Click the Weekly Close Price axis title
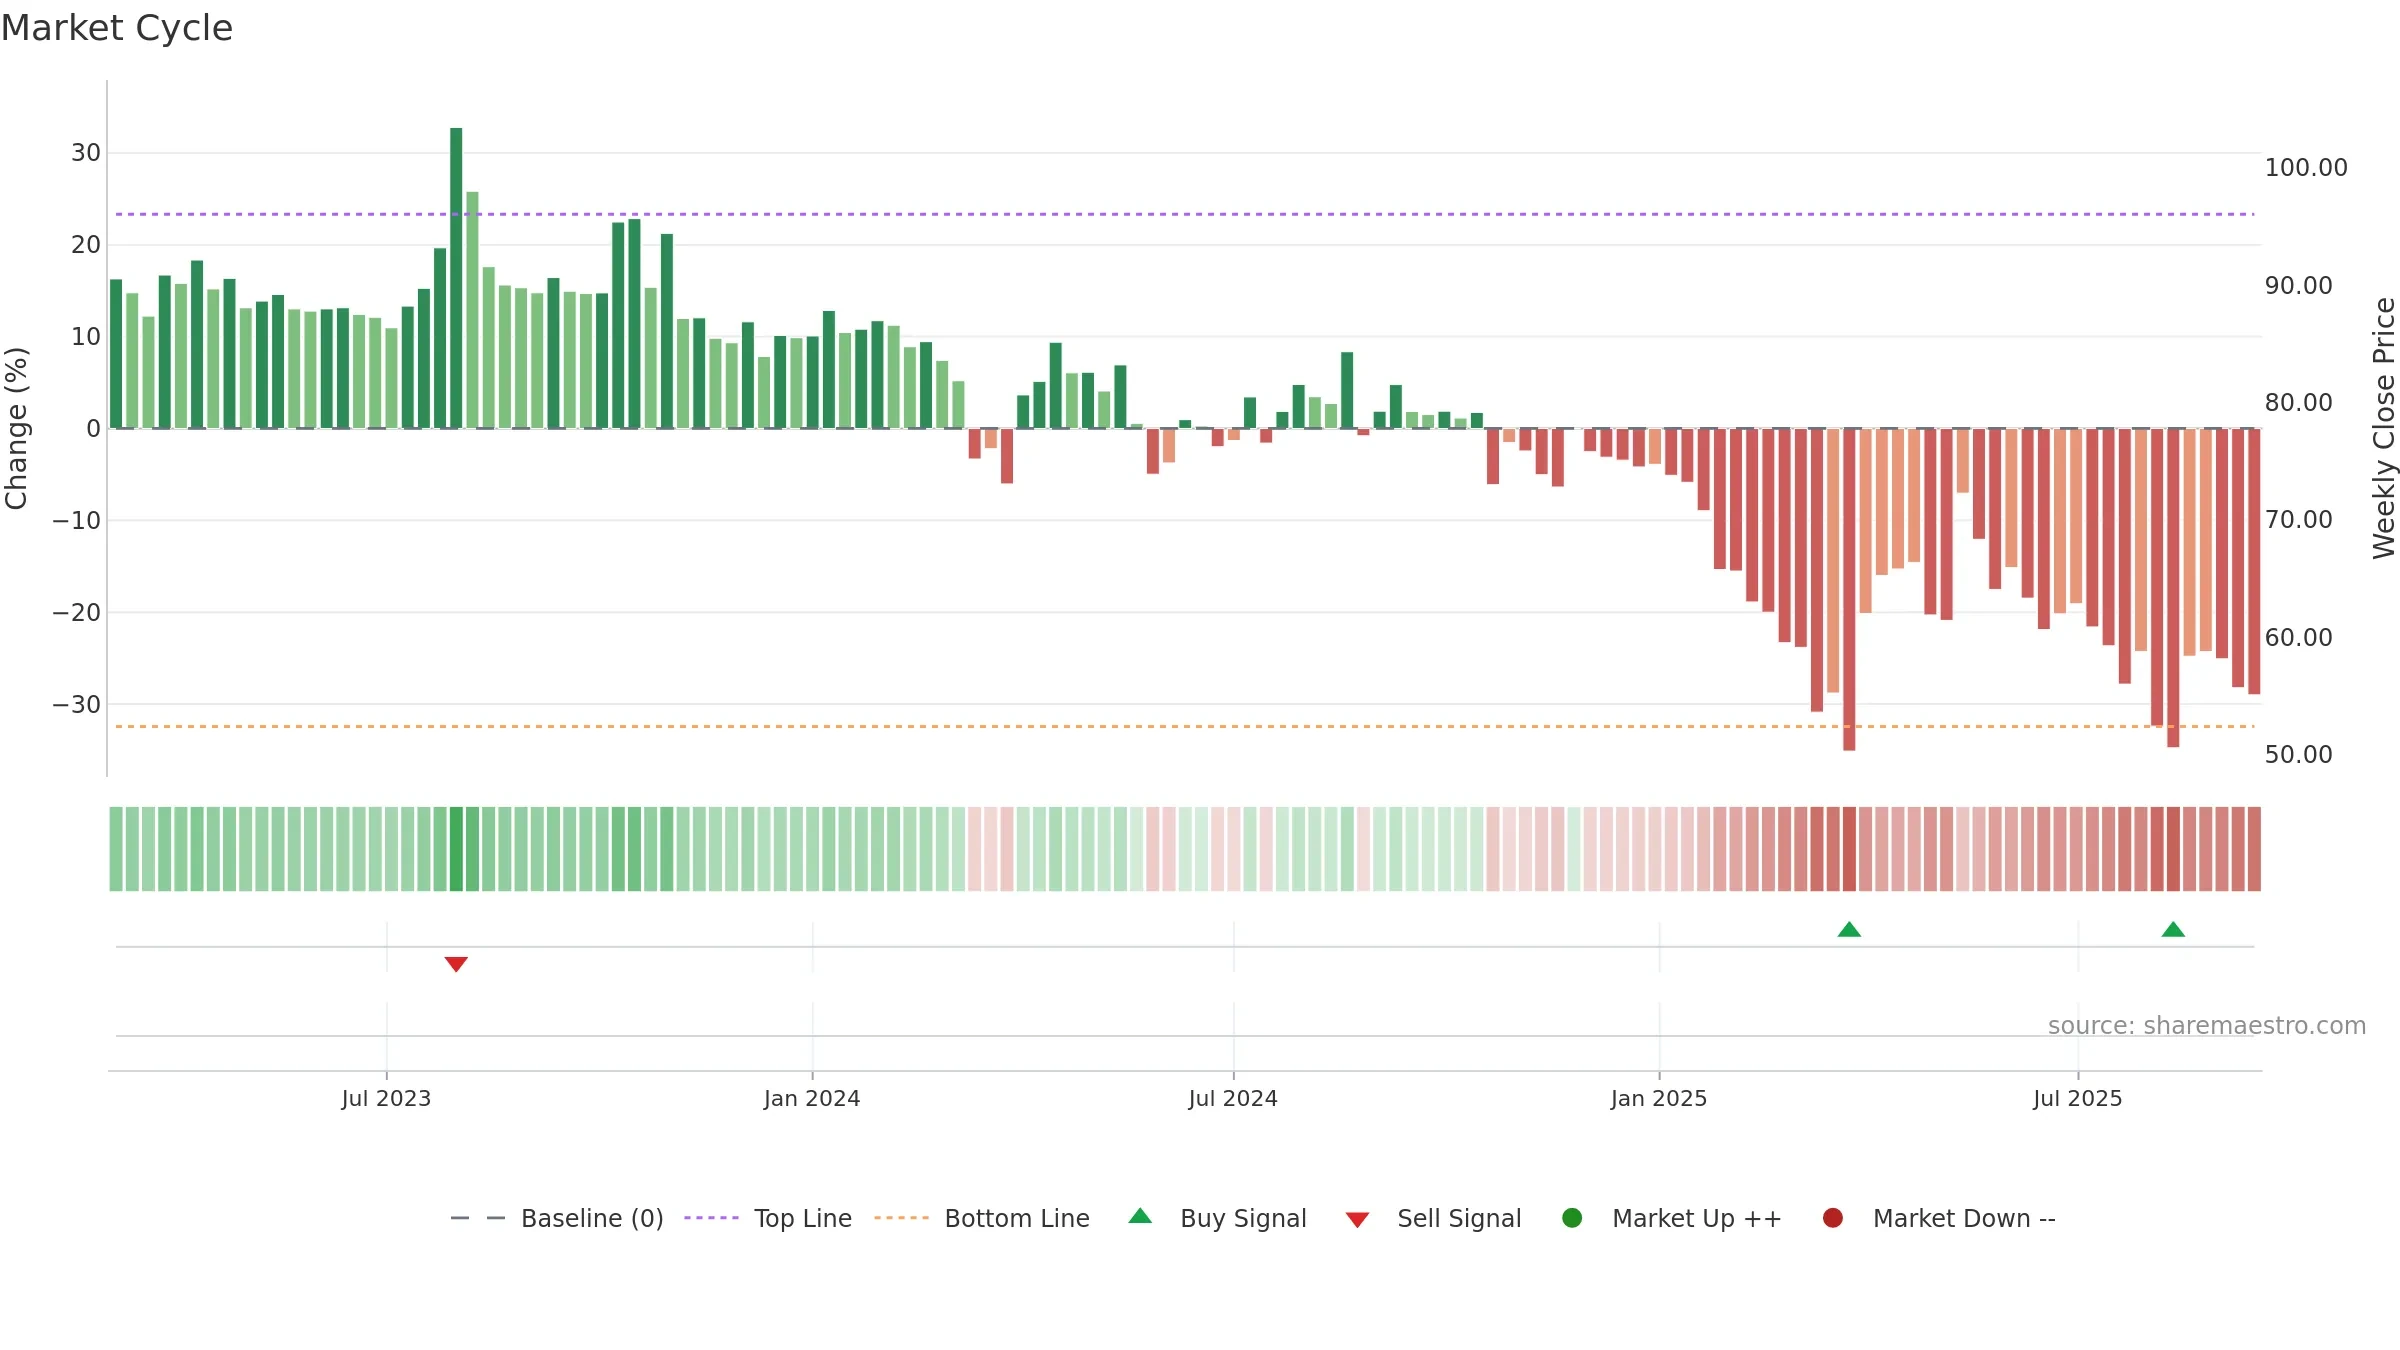The width and height of the screenshot is (2400, 1350). 2384,428
